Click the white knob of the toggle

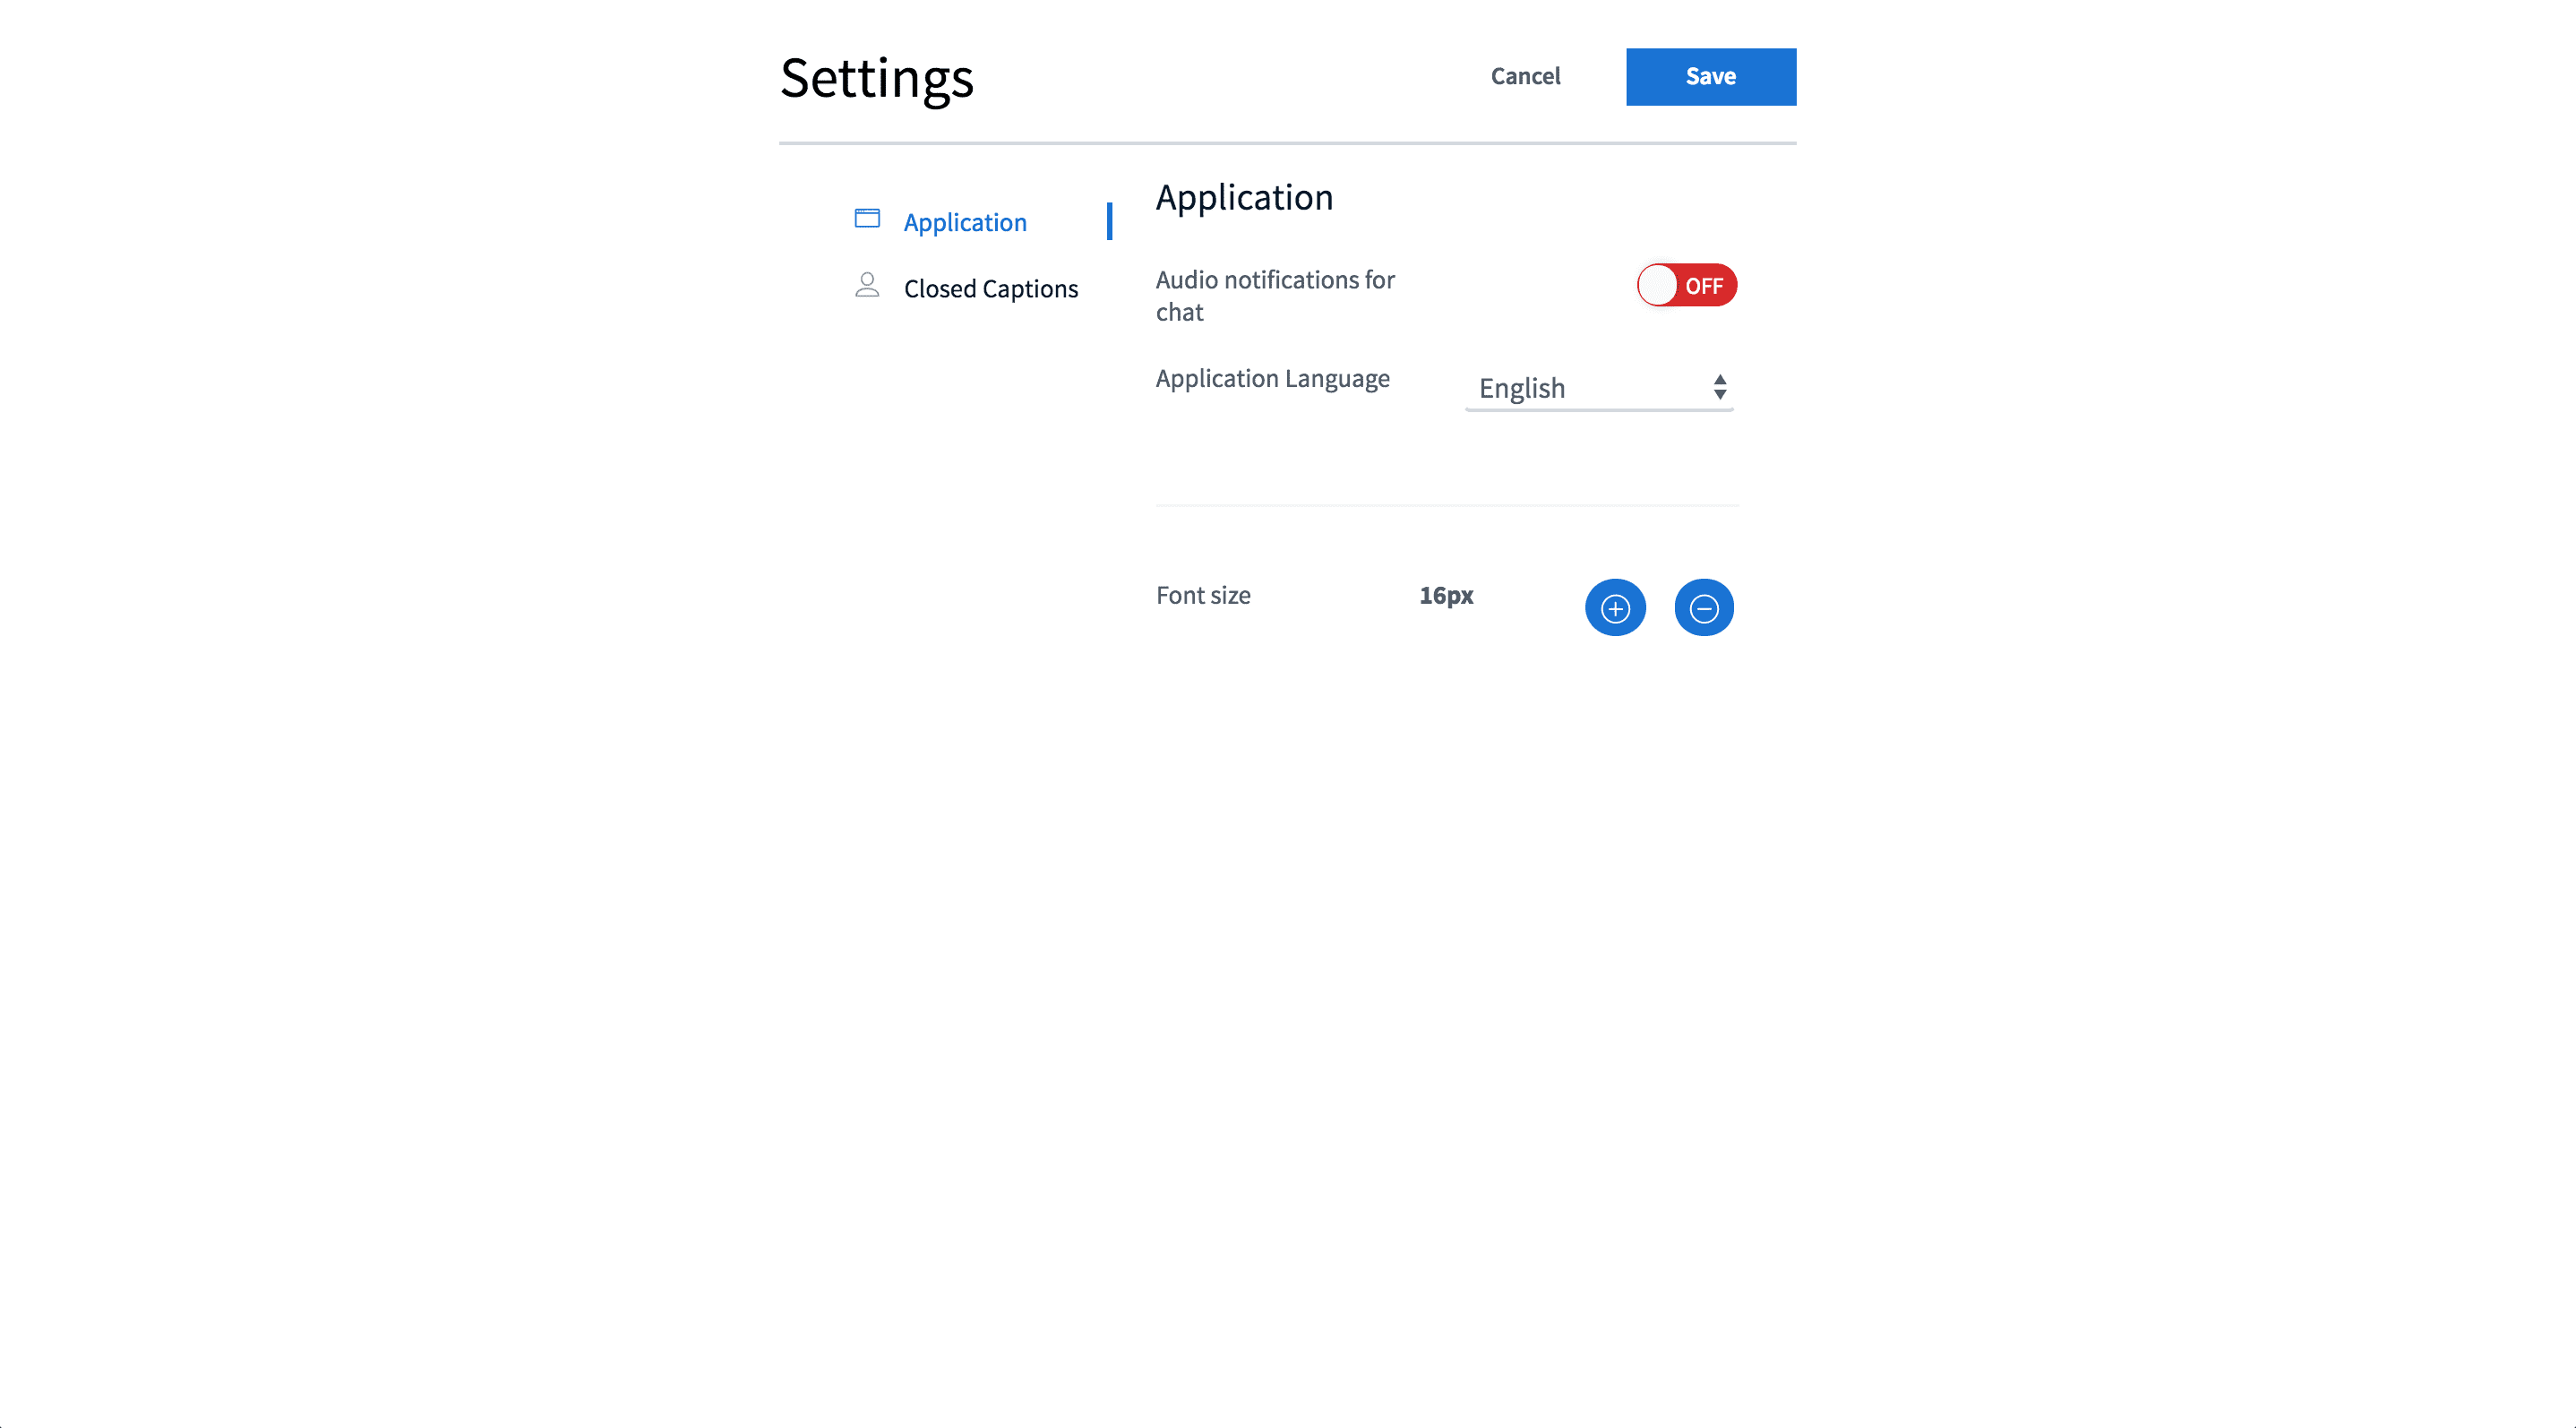pyautogui.click(x=1658, y=285)
